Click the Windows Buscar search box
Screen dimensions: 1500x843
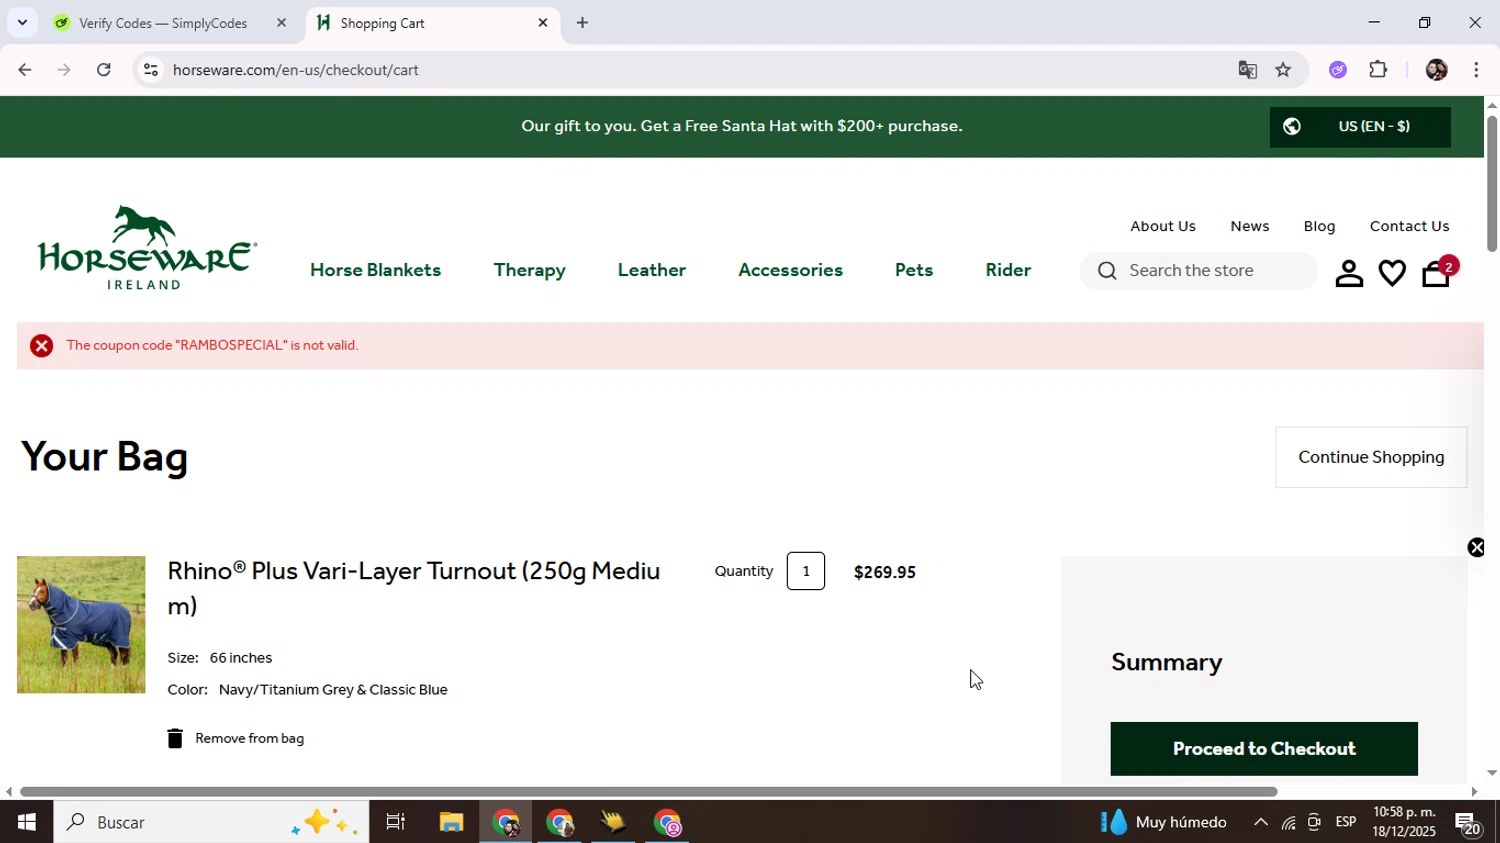tap(211, 822)
